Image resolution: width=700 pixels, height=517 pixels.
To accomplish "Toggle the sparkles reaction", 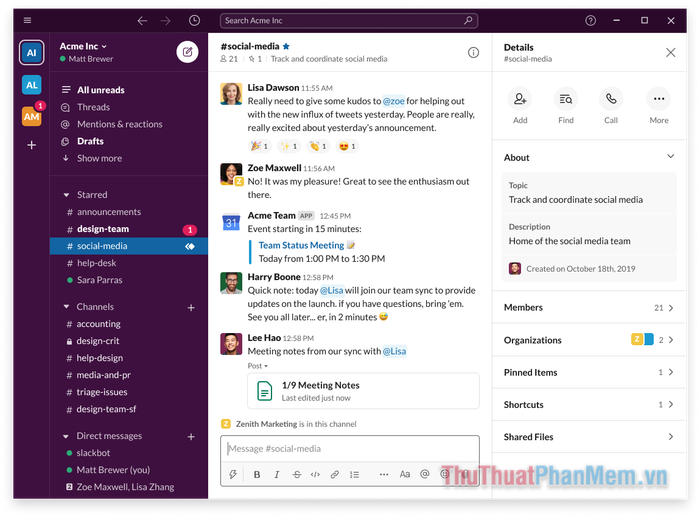I will [289, 146].
